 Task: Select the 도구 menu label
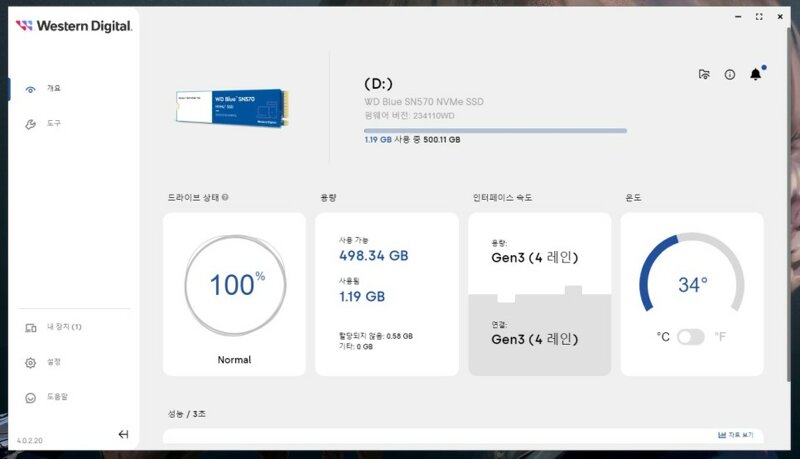pyautogui.click(x=54, y=123)
